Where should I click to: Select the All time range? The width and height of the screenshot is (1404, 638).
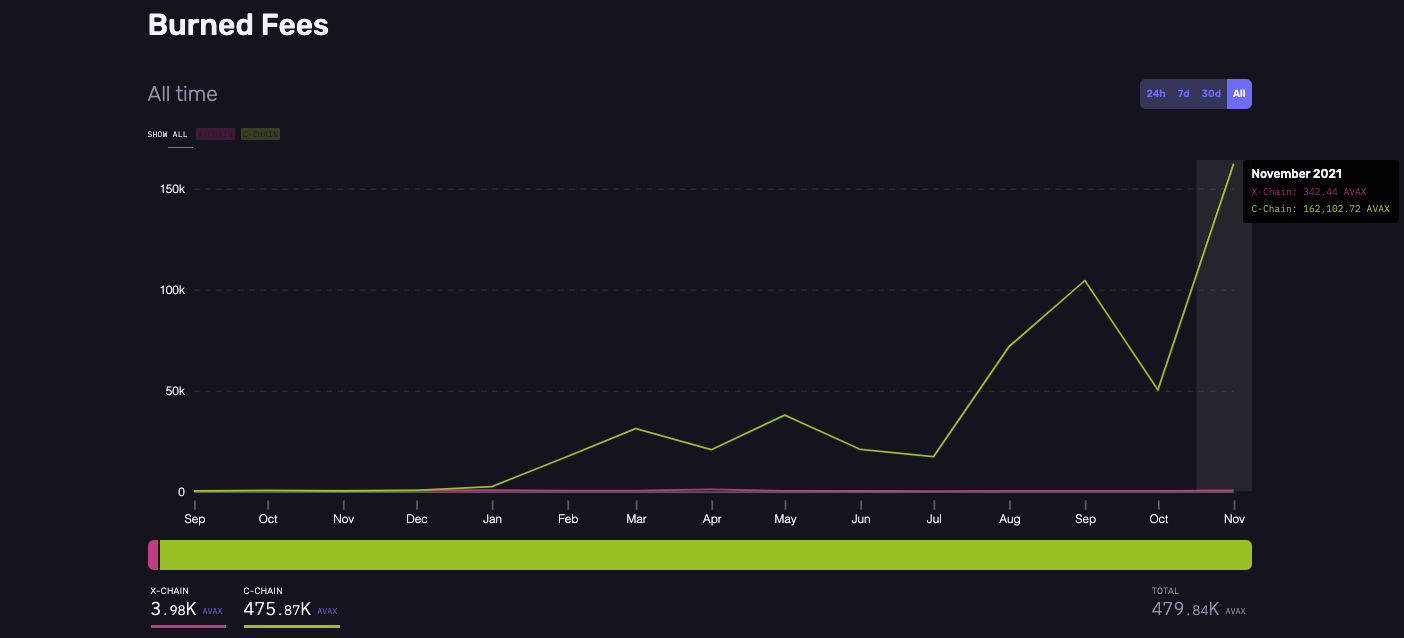tap(1239, 94)
